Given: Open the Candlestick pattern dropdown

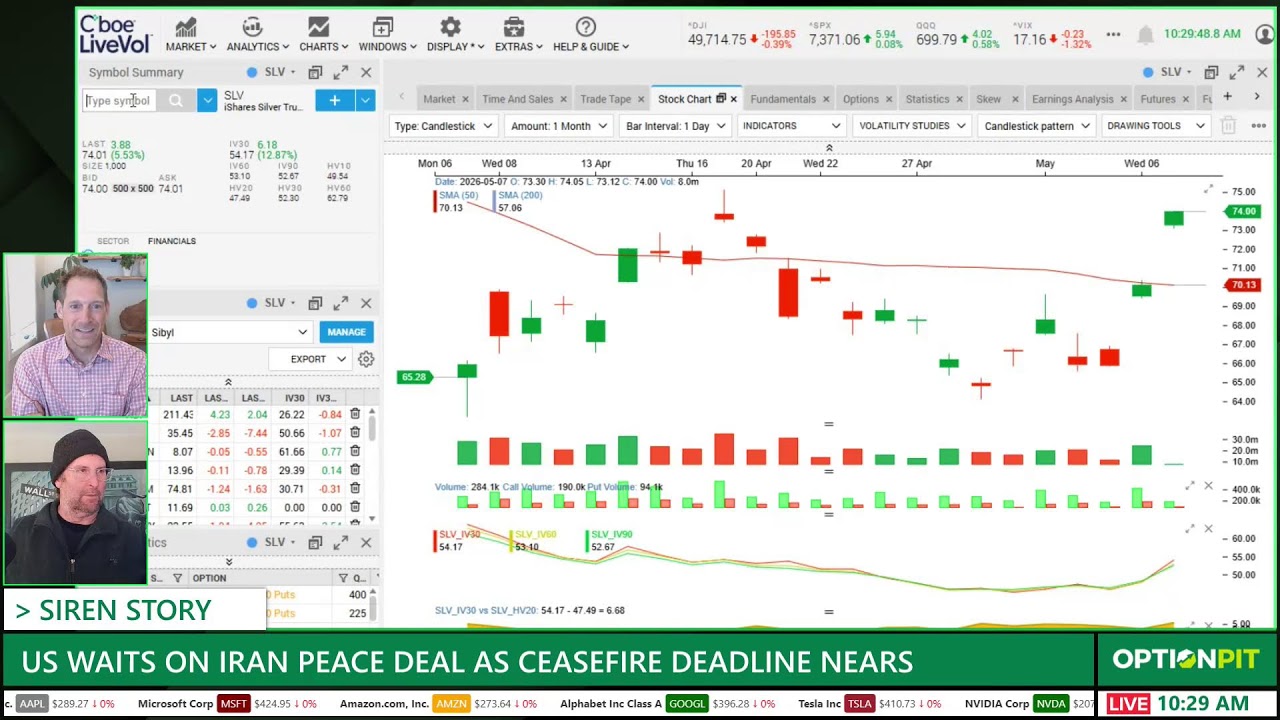Looking at the screenshot, I should click(1037, 126).
